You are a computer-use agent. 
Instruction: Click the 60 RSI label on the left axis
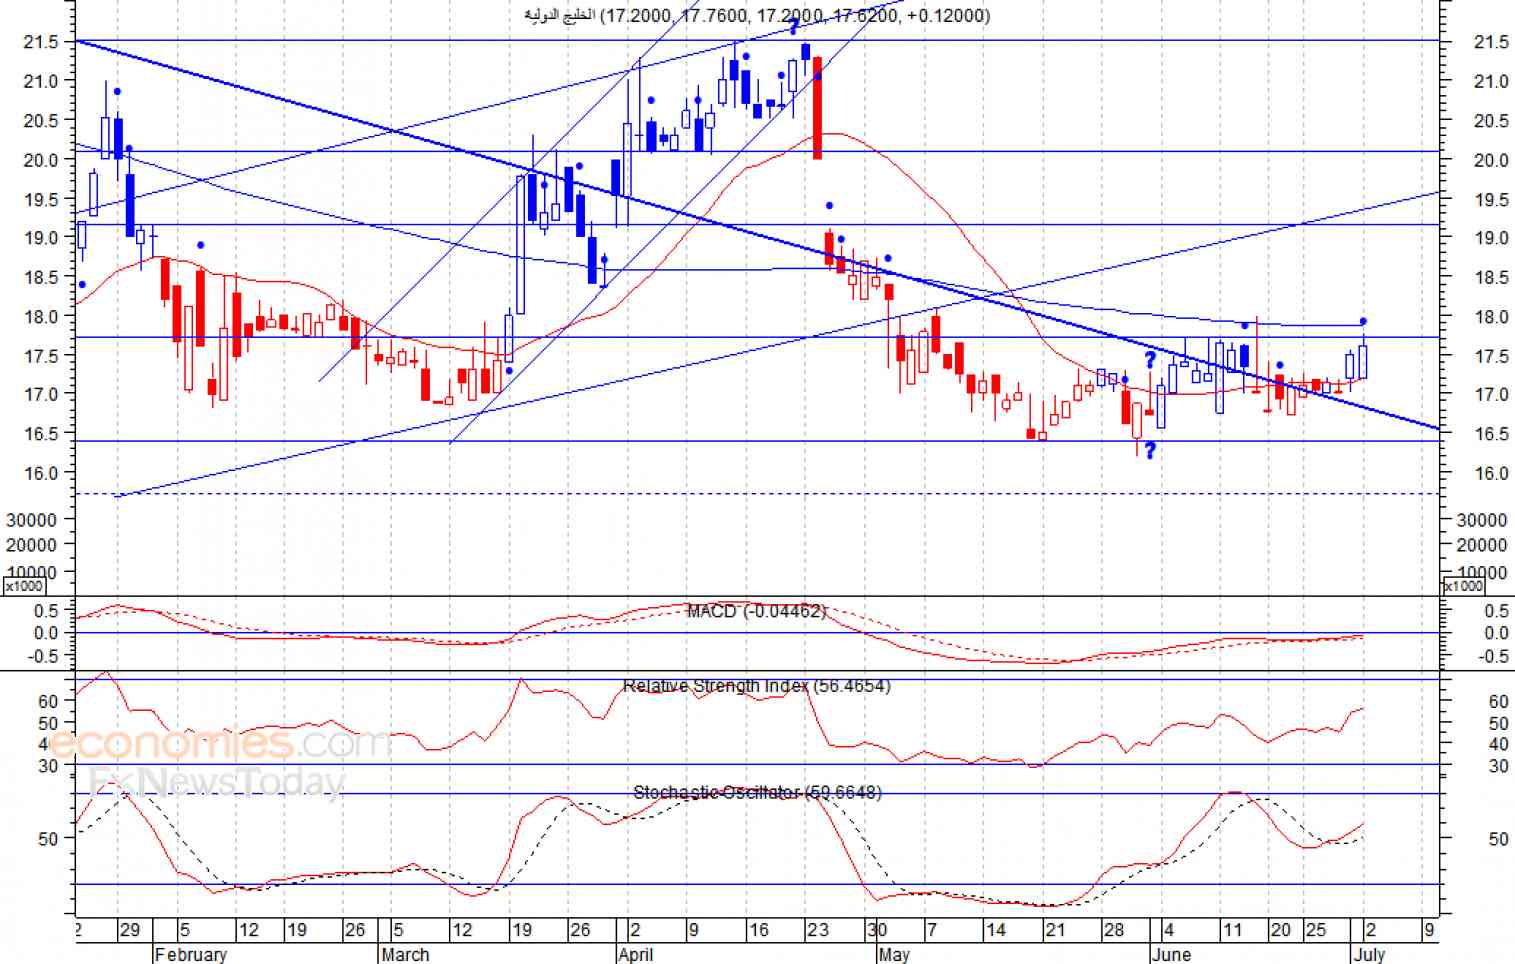(48, 701)
